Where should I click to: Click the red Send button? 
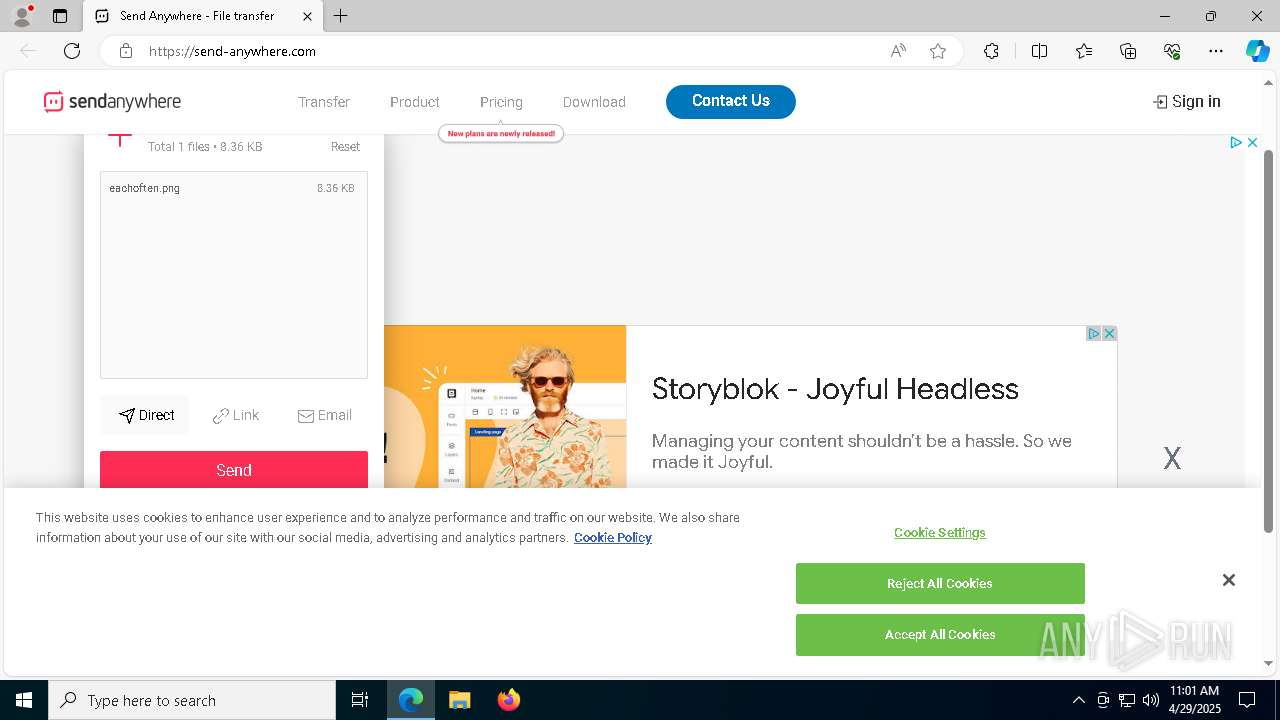tap(234, 470)
